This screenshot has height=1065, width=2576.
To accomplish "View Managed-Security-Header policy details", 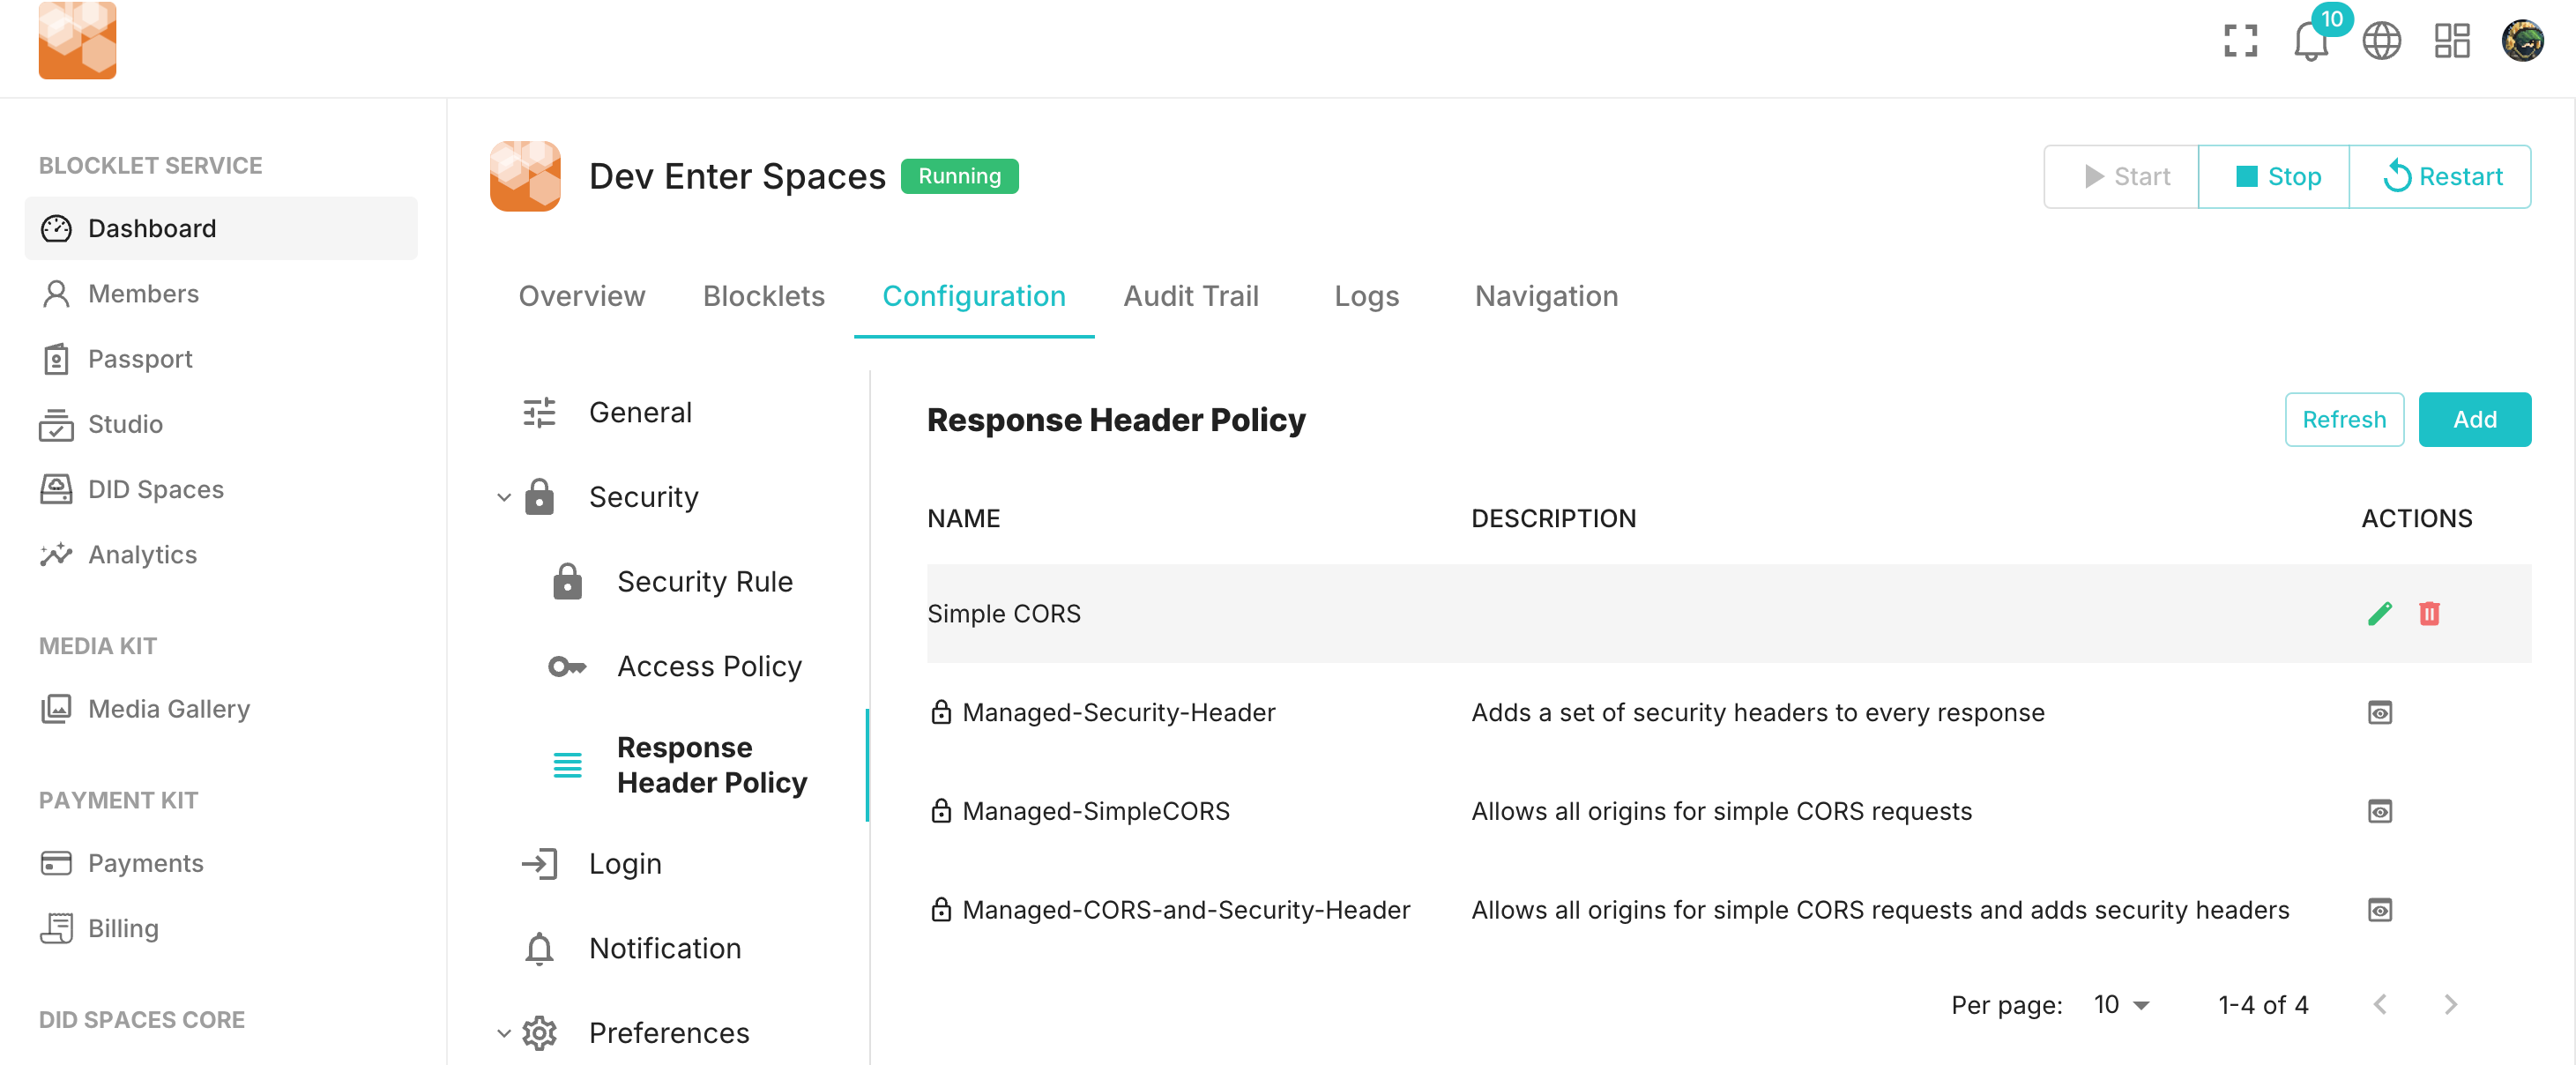I will tap(2379, 712).
